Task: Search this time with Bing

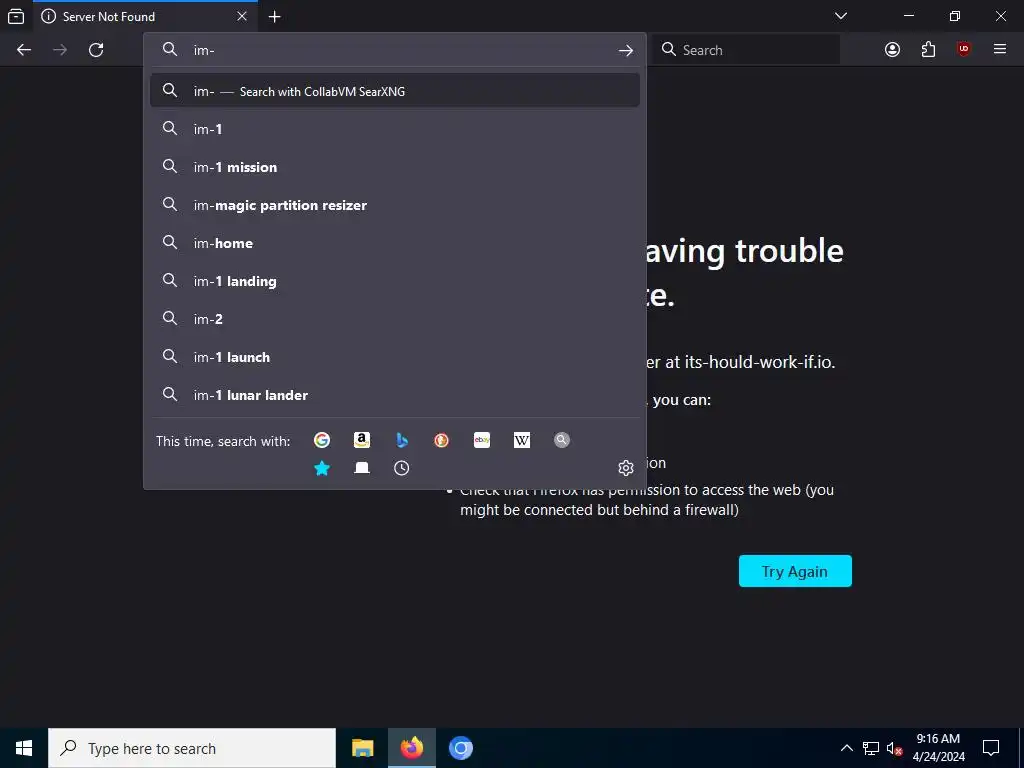Action: coord(402,440)
